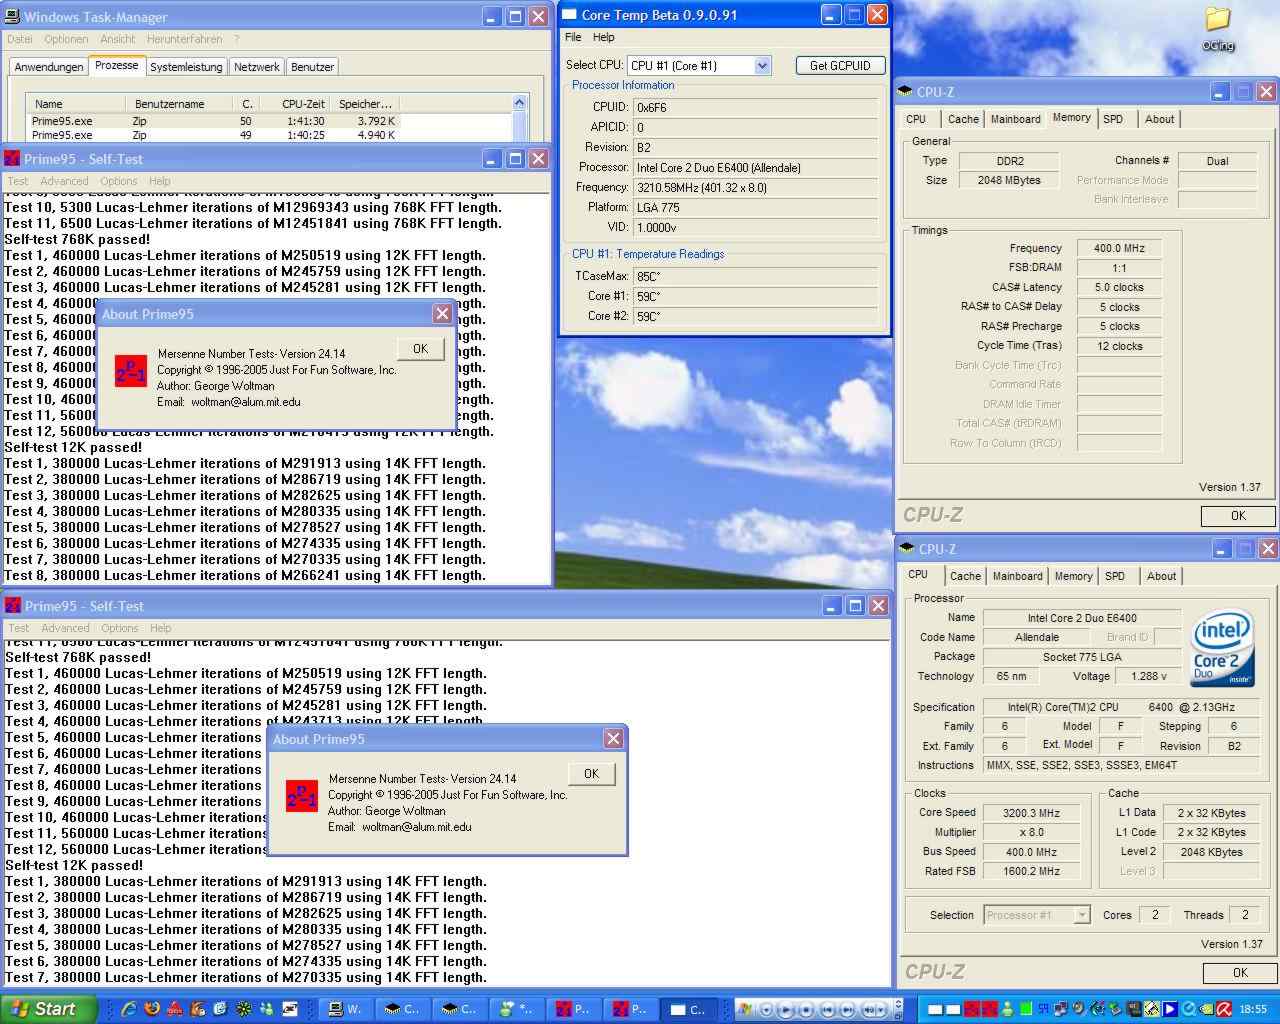
Task: Switch to Systemleistung tab in Task Manager
Action: tap(186, 67)
